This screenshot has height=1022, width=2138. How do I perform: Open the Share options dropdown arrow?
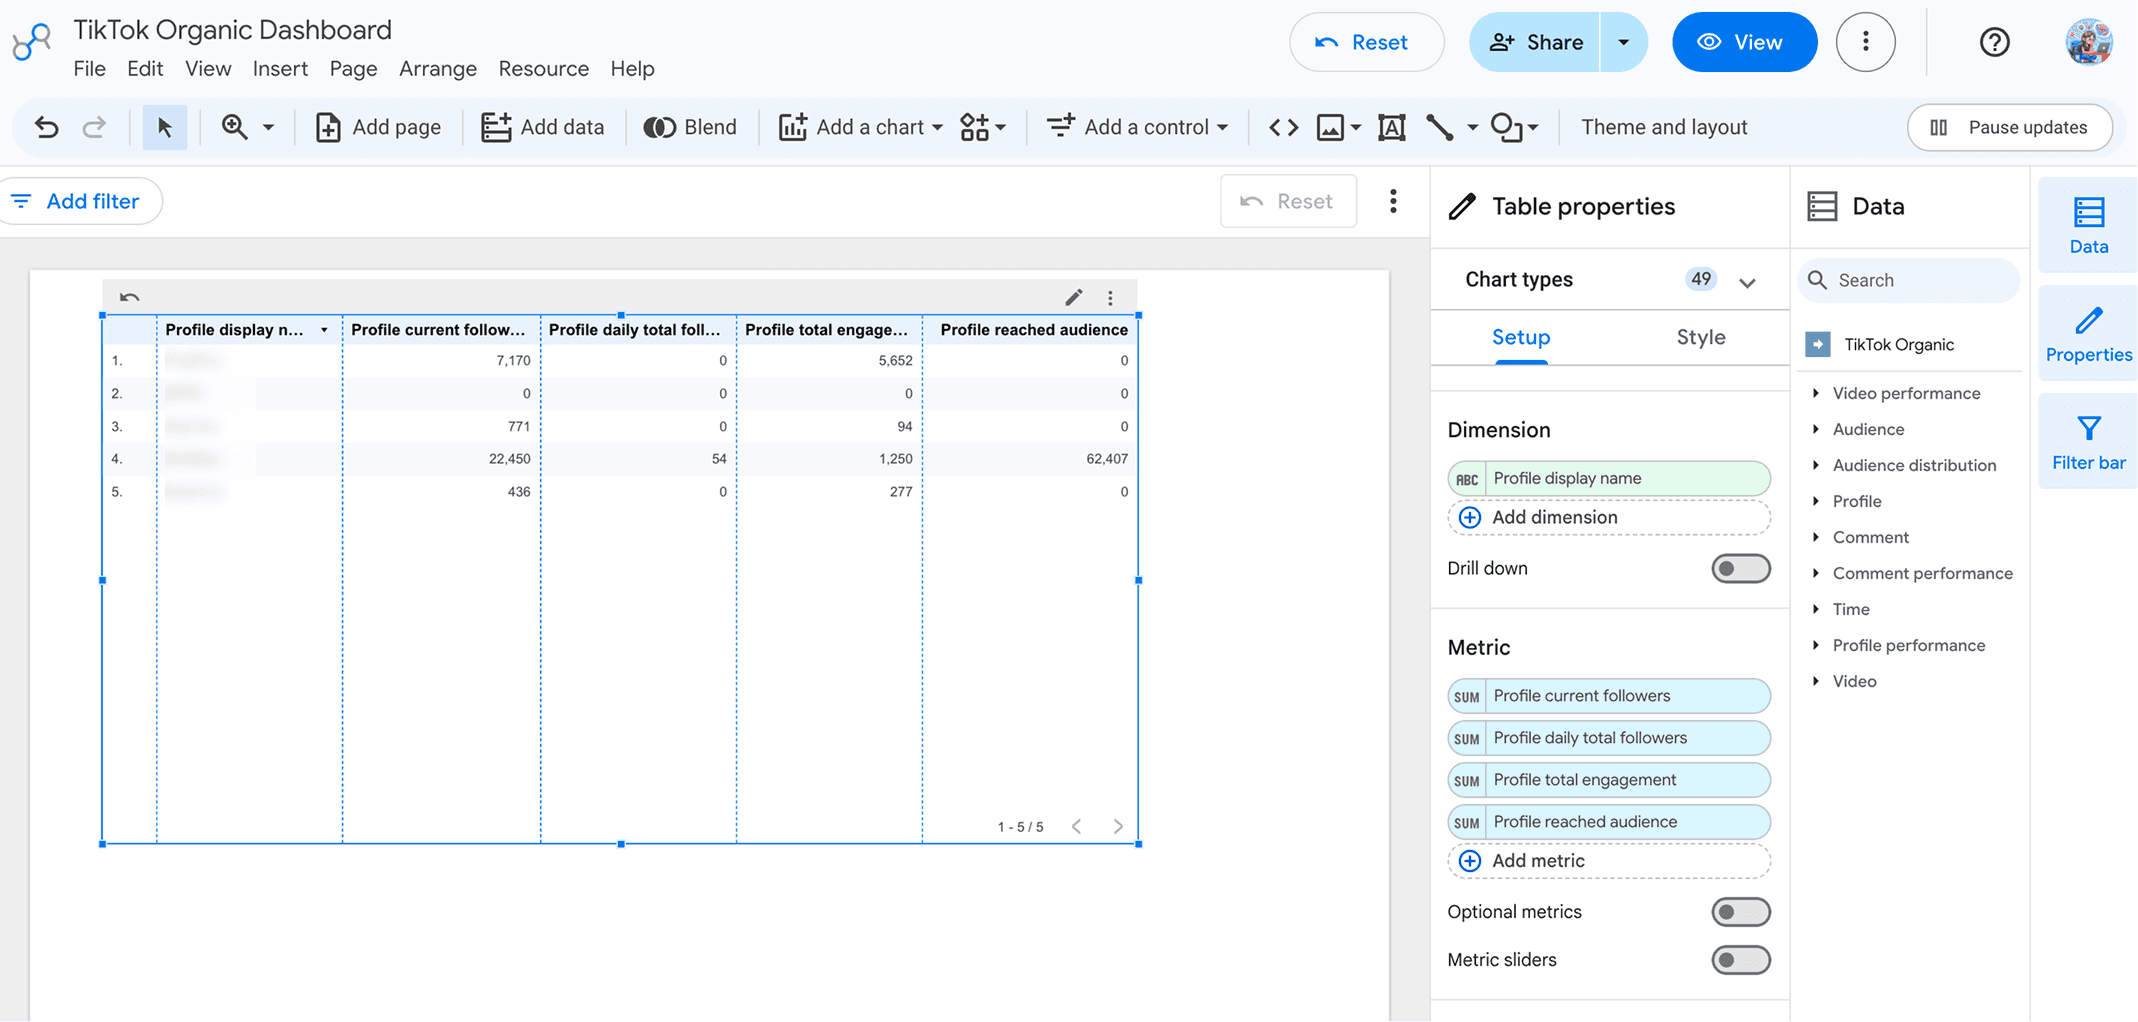[1623, 42]
